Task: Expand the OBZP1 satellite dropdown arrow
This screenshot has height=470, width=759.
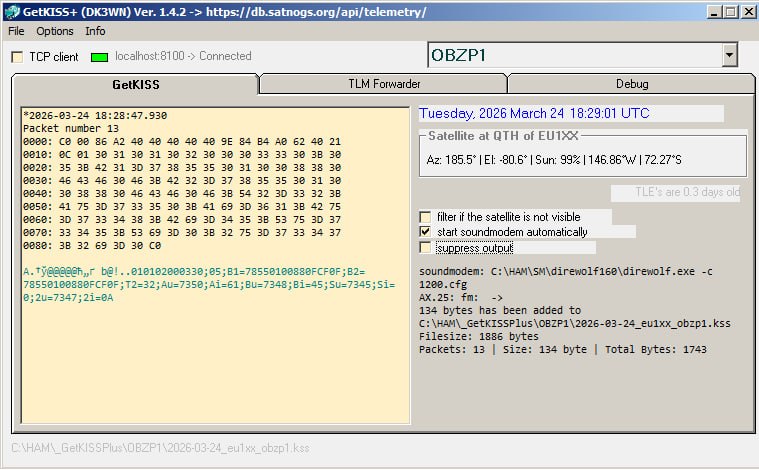Action: point(729,55)
